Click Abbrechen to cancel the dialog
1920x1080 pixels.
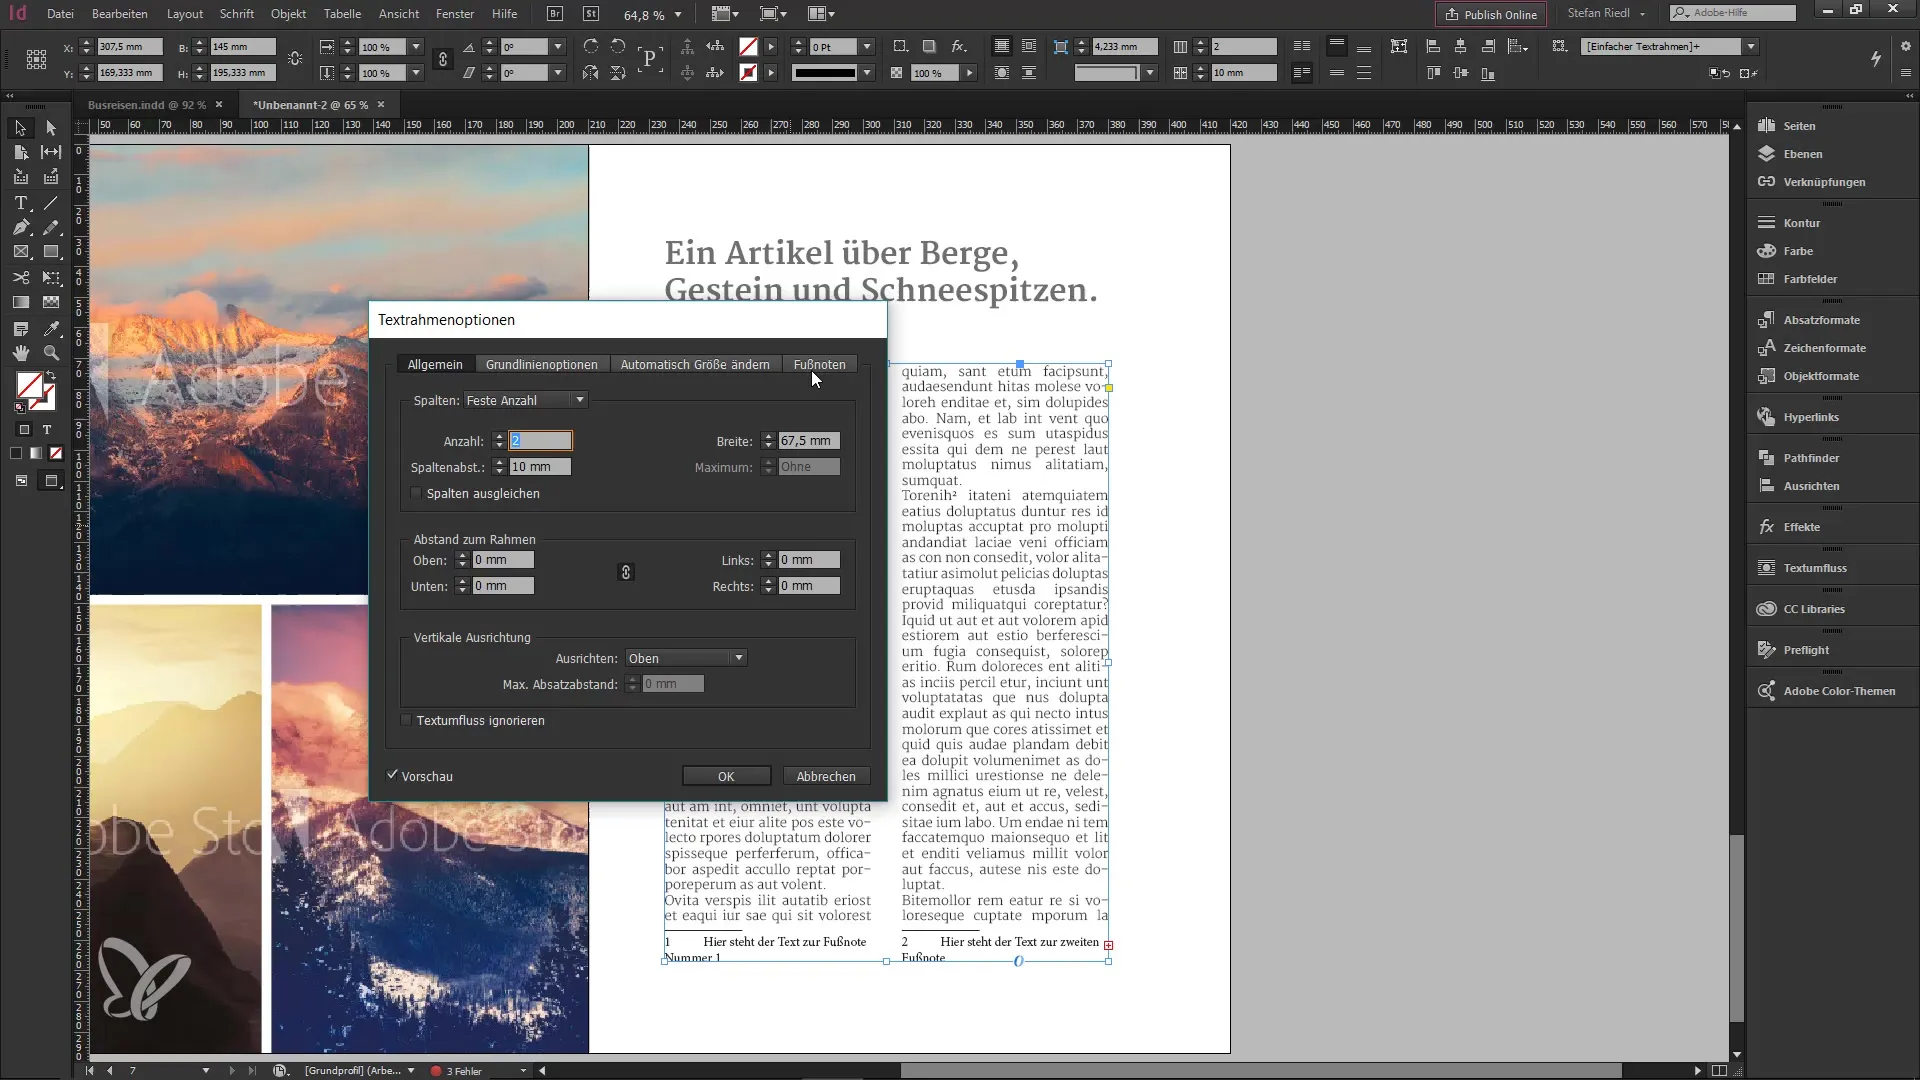click(x=826, y=776)
